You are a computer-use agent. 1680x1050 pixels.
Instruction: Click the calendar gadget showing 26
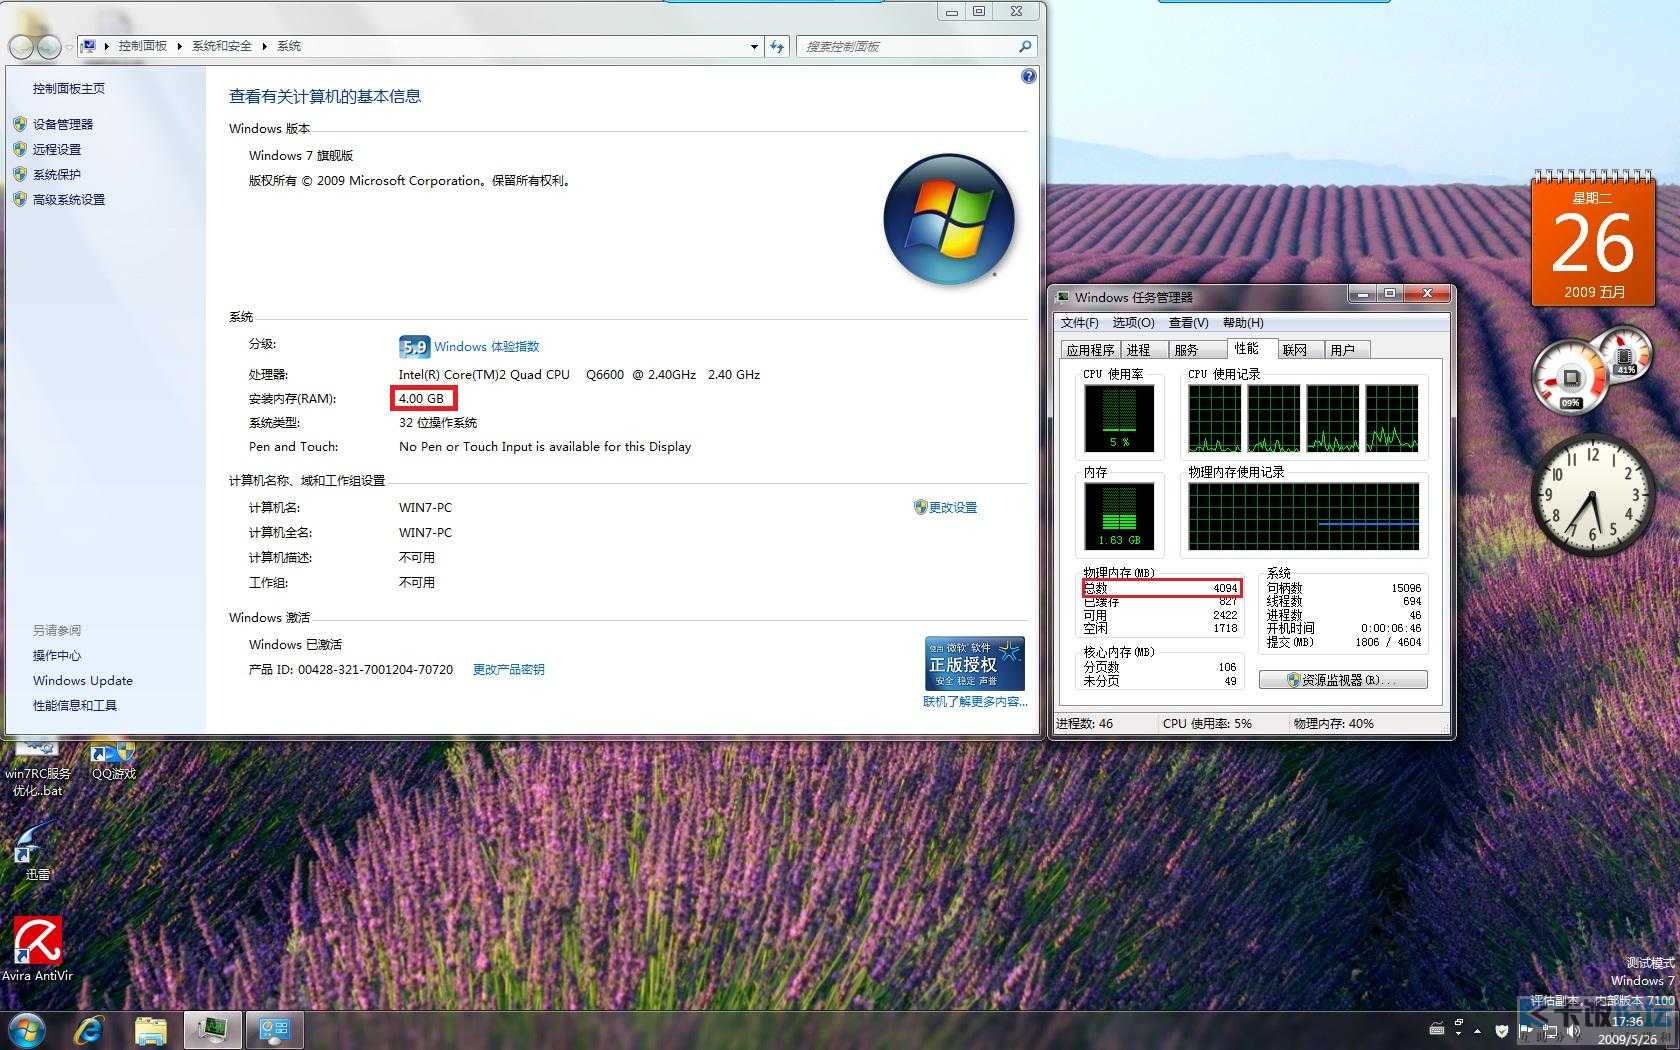1593,238
